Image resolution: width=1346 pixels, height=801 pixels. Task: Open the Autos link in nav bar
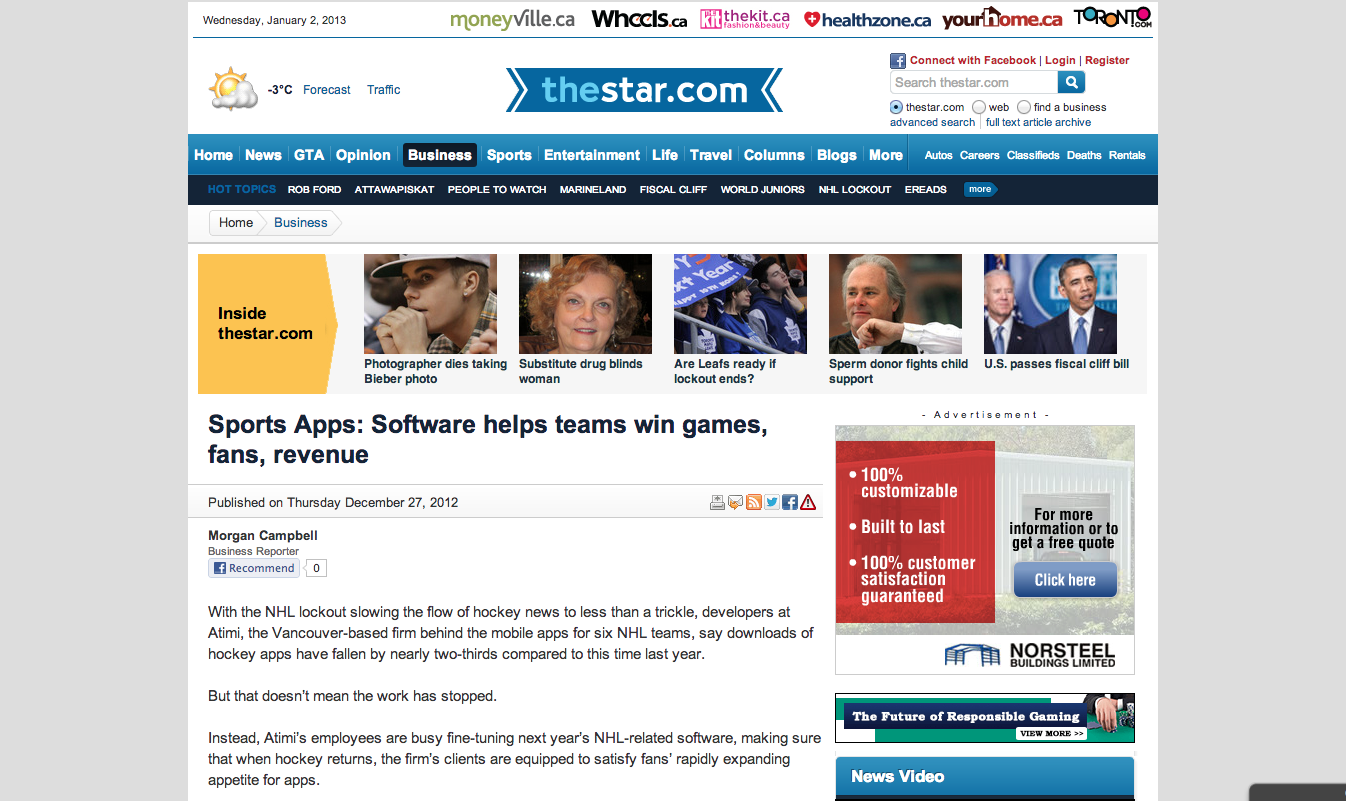[938, 155]
